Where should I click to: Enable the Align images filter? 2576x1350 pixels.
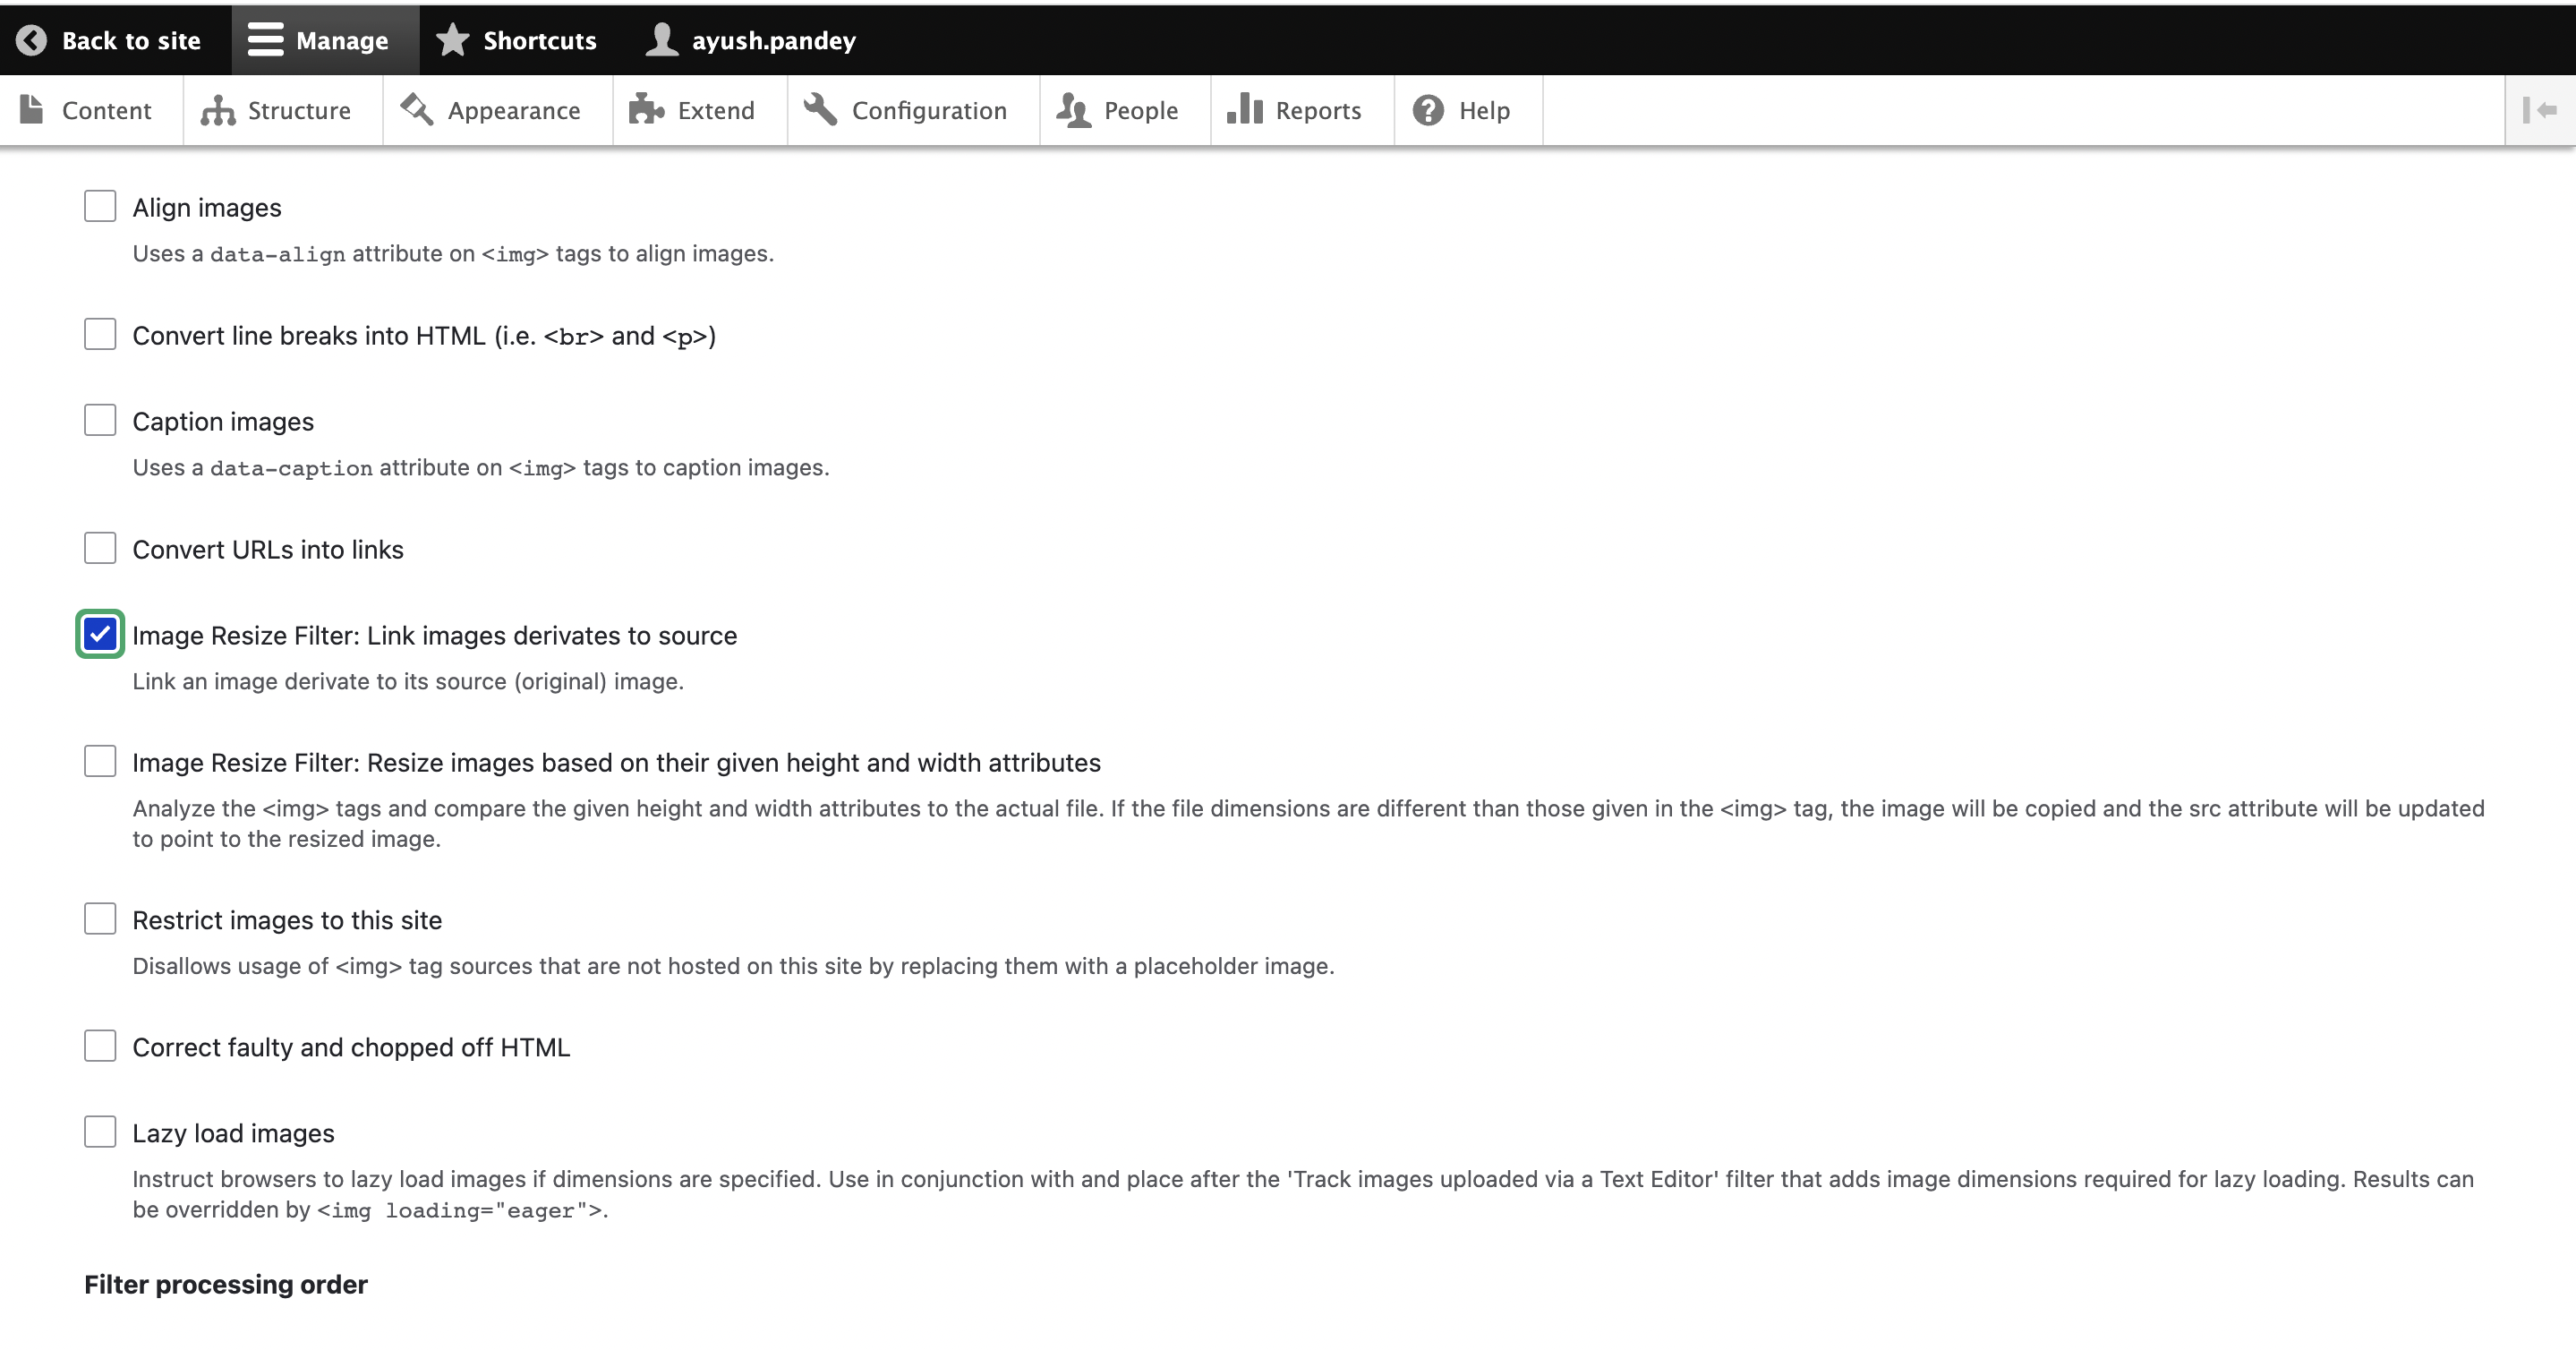tap(100, 207)
